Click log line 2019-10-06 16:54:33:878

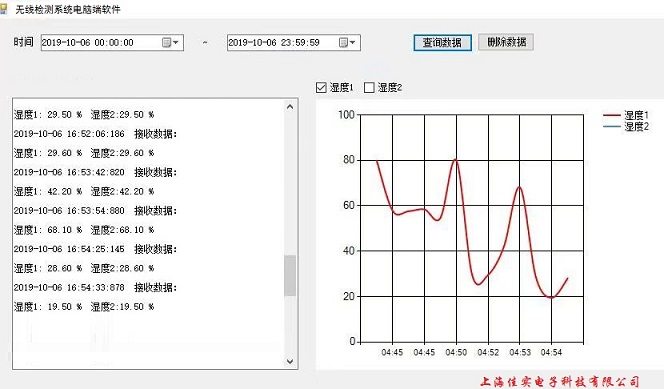pyautogui.click(x=69, y=287)
